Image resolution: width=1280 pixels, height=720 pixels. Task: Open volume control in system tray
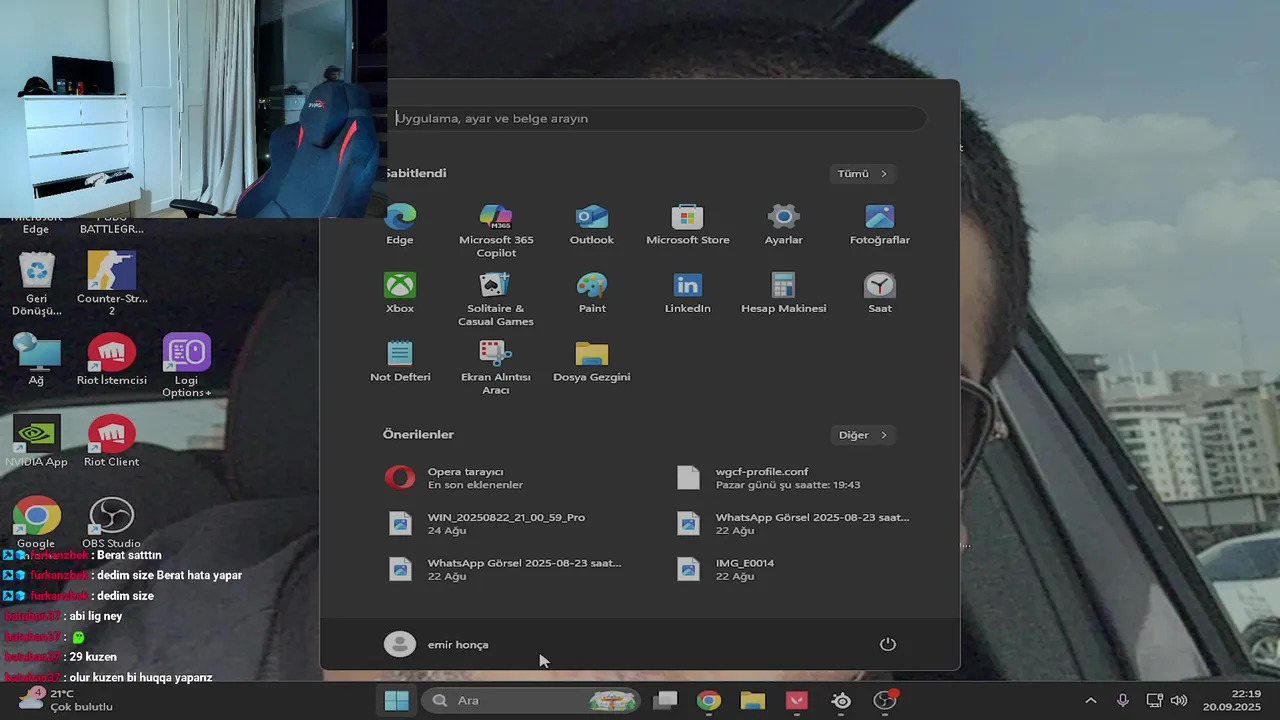point(1179,700)
